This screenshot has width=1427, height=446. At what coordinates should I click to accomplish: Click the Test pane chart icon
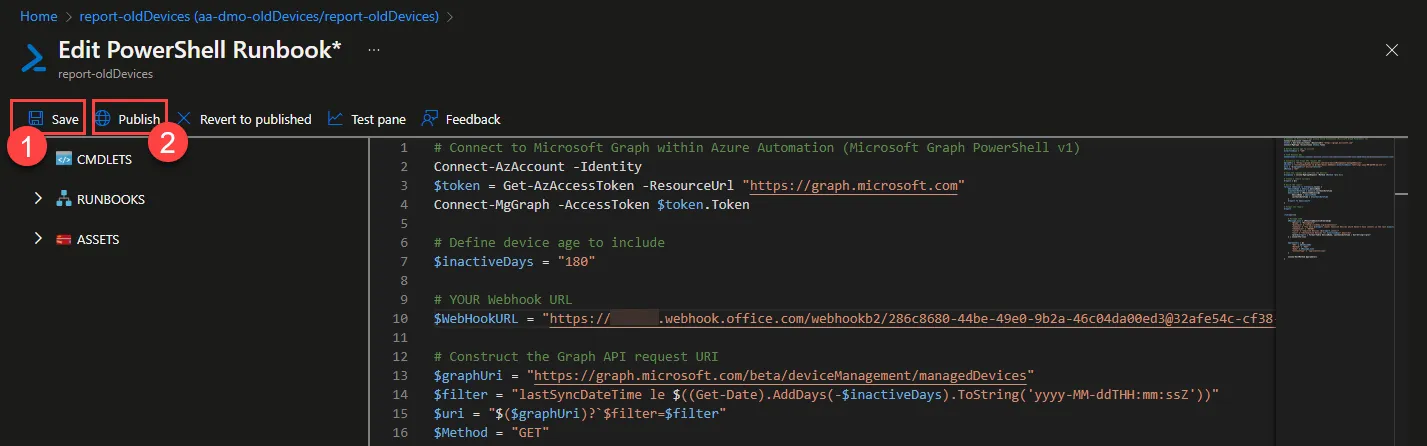(x=335, y=119)
